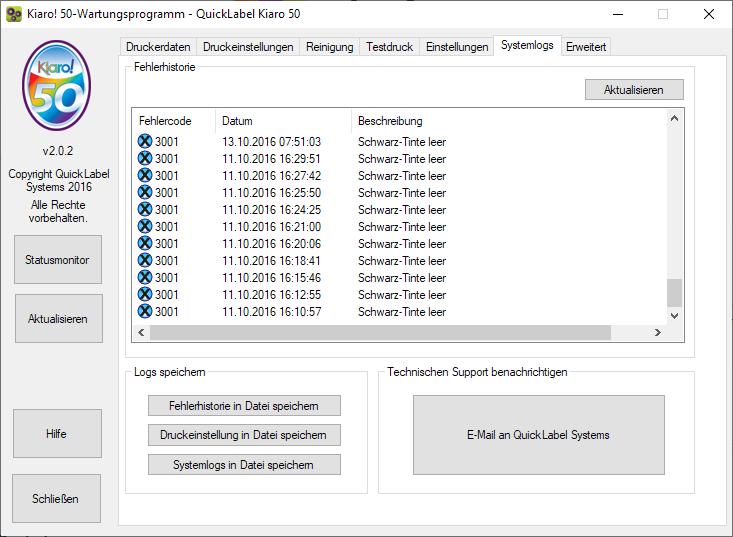The width and height of the screenshot is (733, 537).
Task: Select date cell 11.10.2016 16:24:25
Action: pos(271,210)
